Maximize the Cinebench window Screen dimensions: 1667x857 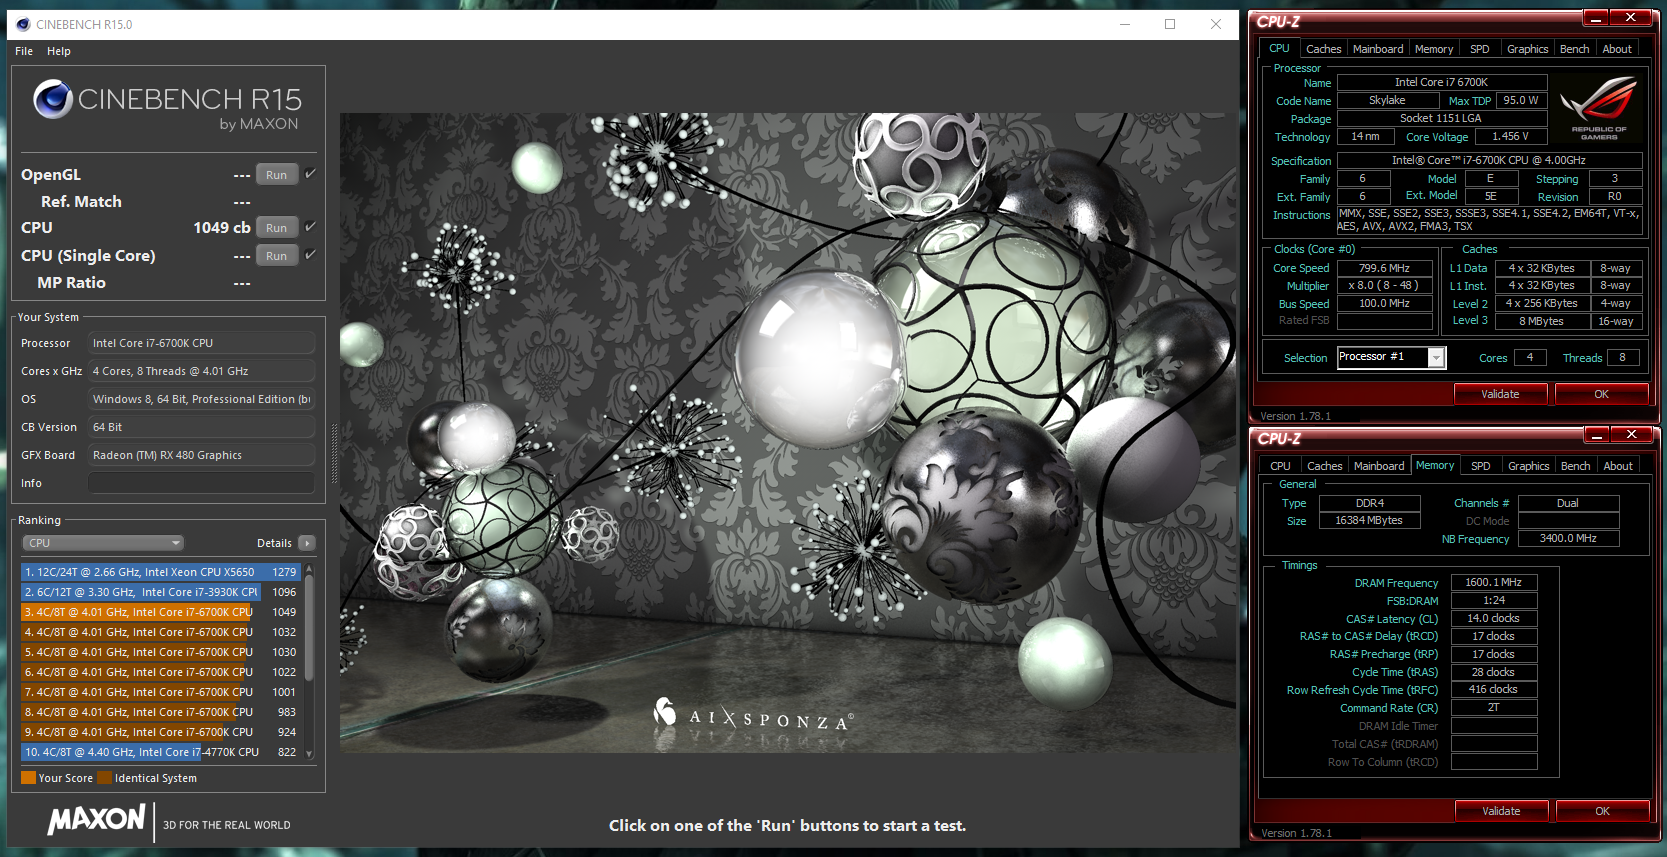click(x=1170, y=24)
